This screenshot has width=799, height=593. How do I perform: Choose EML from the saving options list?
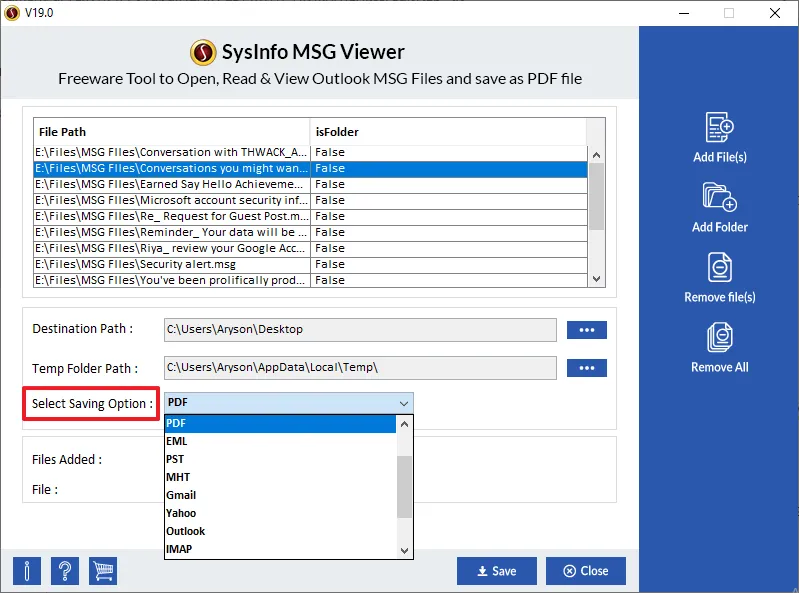[x=177, y=441]
